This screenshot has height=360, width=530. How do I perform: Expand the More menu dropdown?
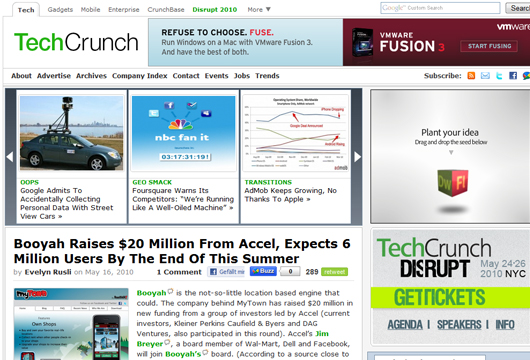pyautogui.click(x=259, y=9)
